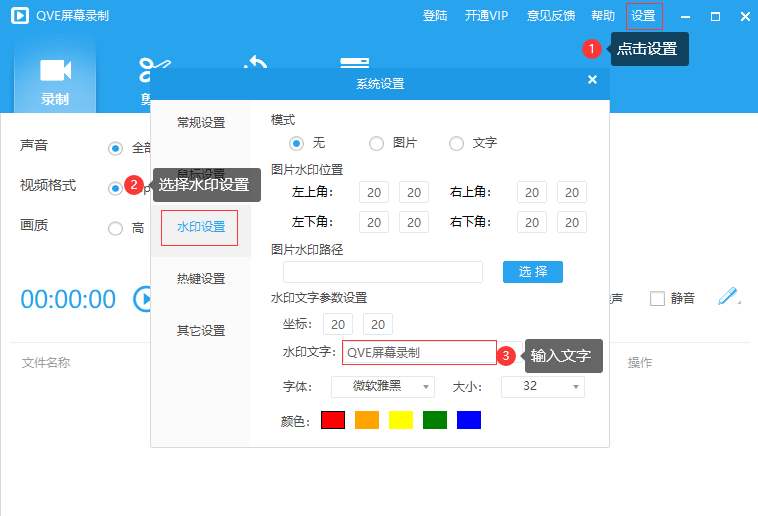This screenshot has height=516, width=758.
Task: Click 开通VIP in the title bar
Action: 486,16
